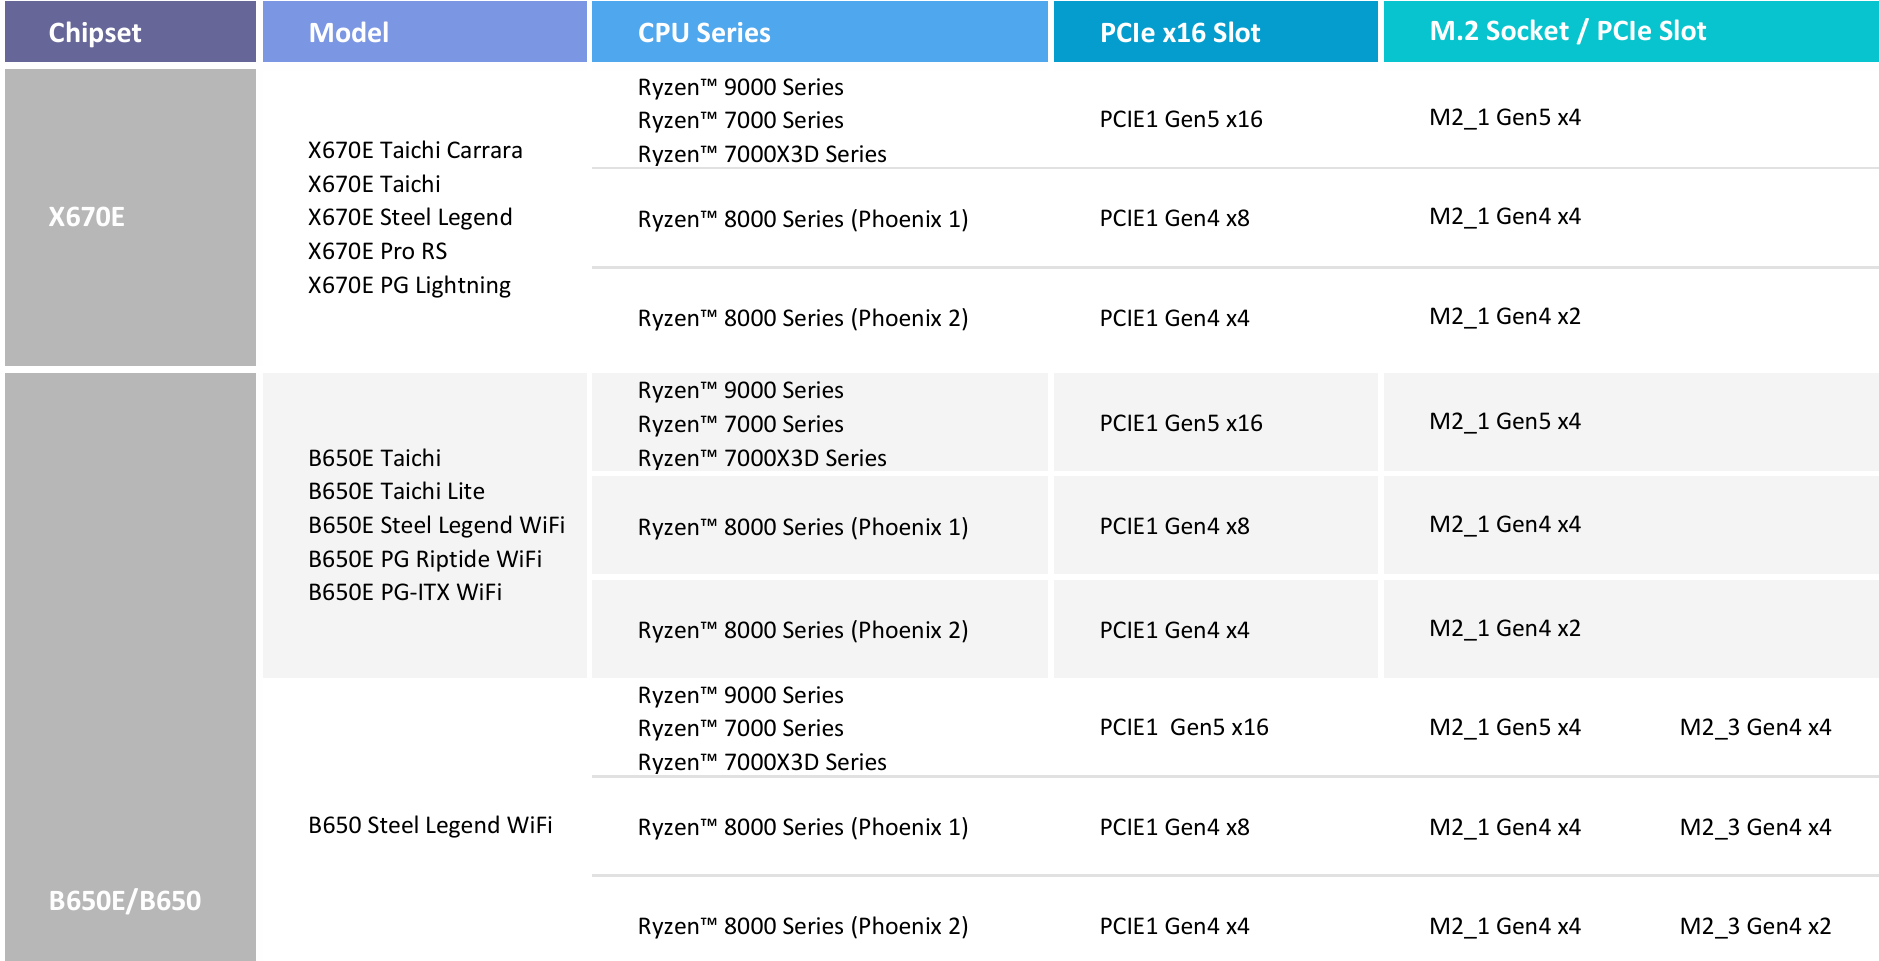Click PCIE1 Gen5 x16 for B650 Steel Legend
Screen dimensions: 1879x961
1184,727
